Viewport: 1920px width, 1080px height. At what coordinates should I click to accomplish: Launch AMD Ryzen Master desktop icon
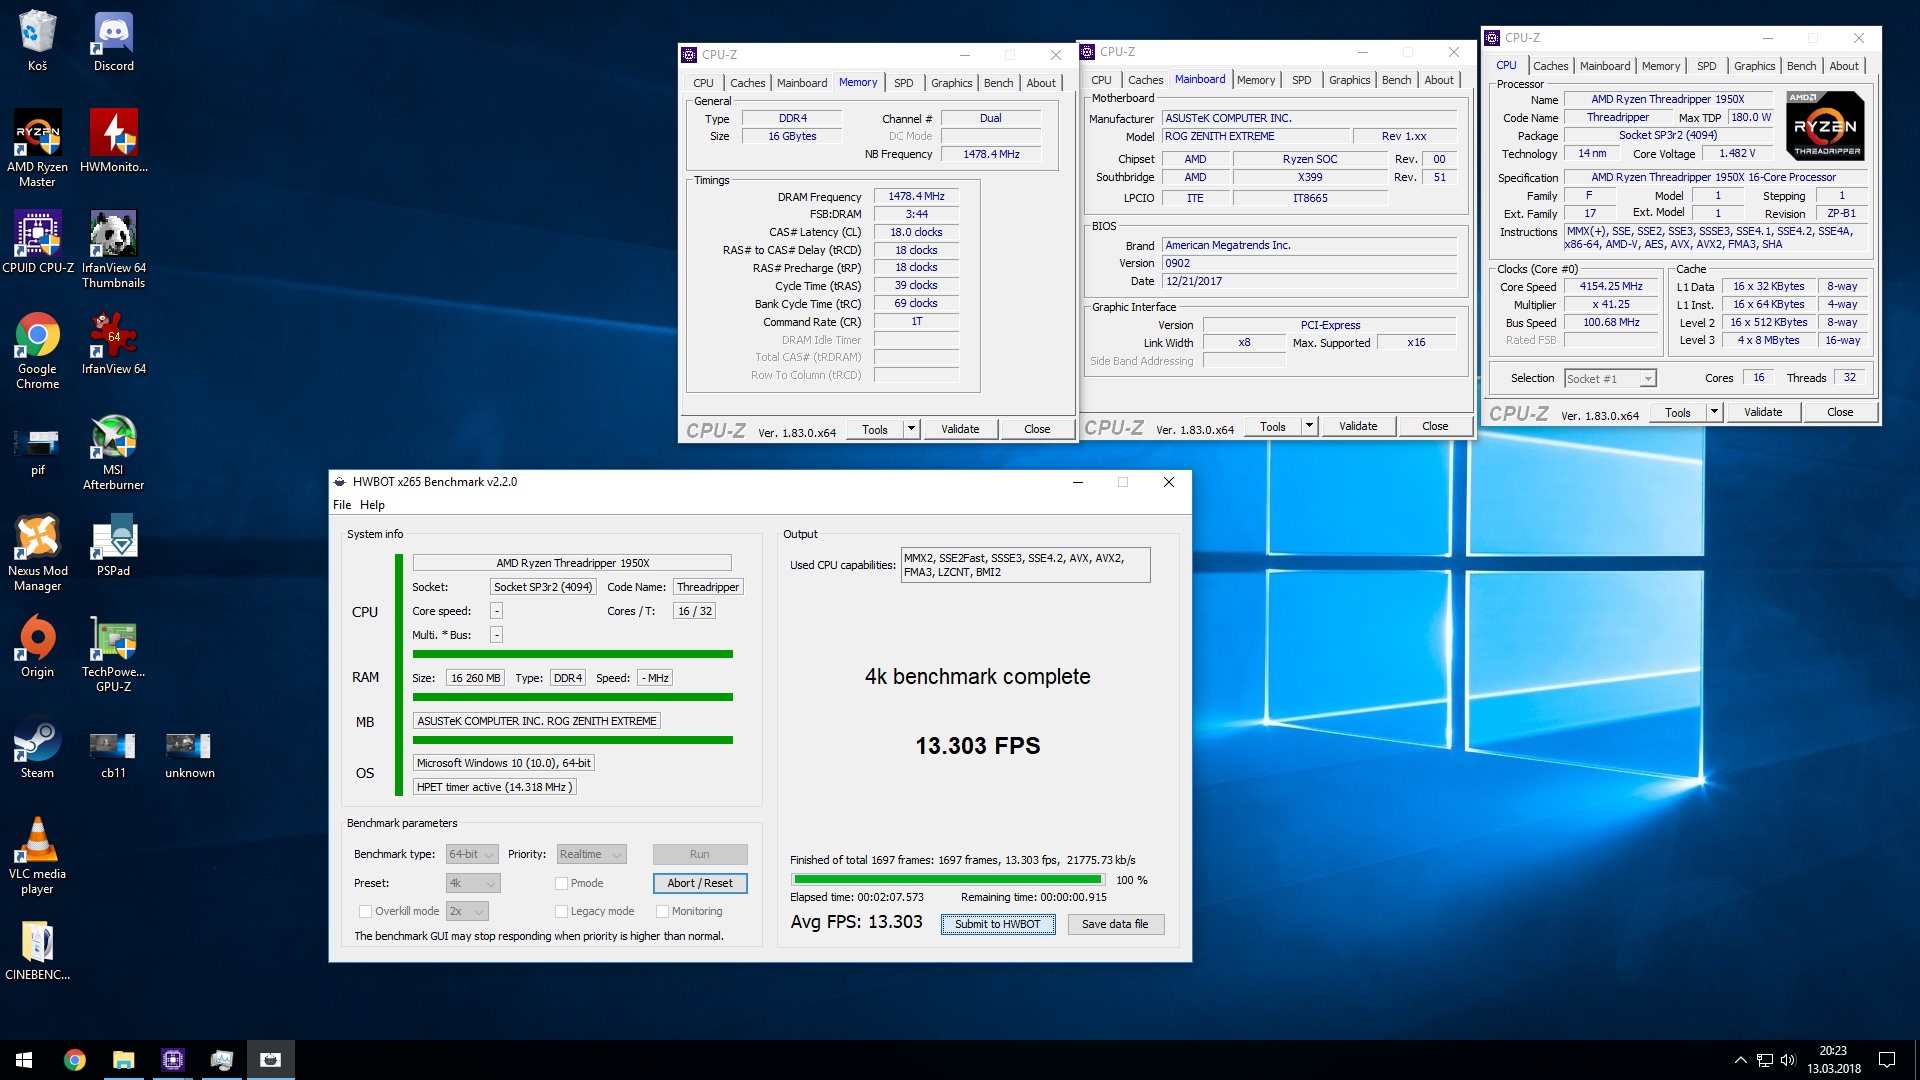[x=37, y=148]
